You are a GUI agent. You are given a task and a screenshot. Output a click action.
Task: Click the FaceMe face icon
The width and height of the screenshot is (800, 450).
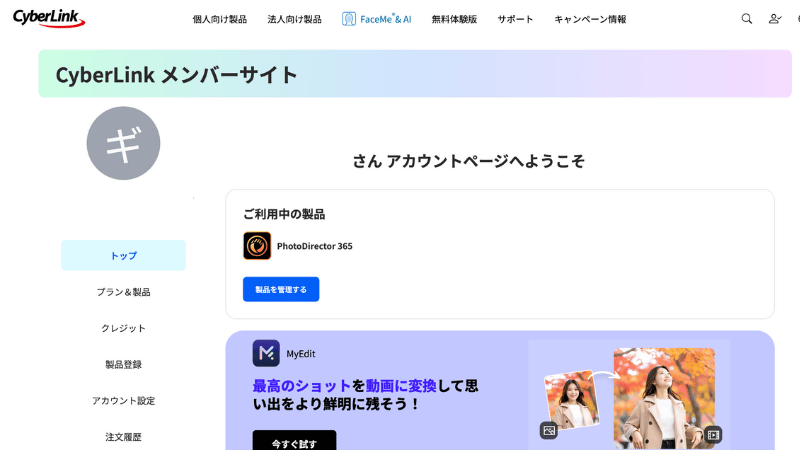348,19
